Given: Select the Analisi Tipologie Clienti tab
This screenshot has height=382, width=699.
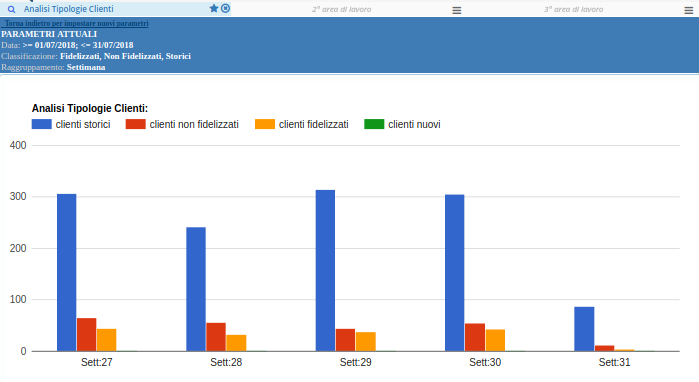Looking at the screenshot, I should pyautogui.click(x=69, y=9).
